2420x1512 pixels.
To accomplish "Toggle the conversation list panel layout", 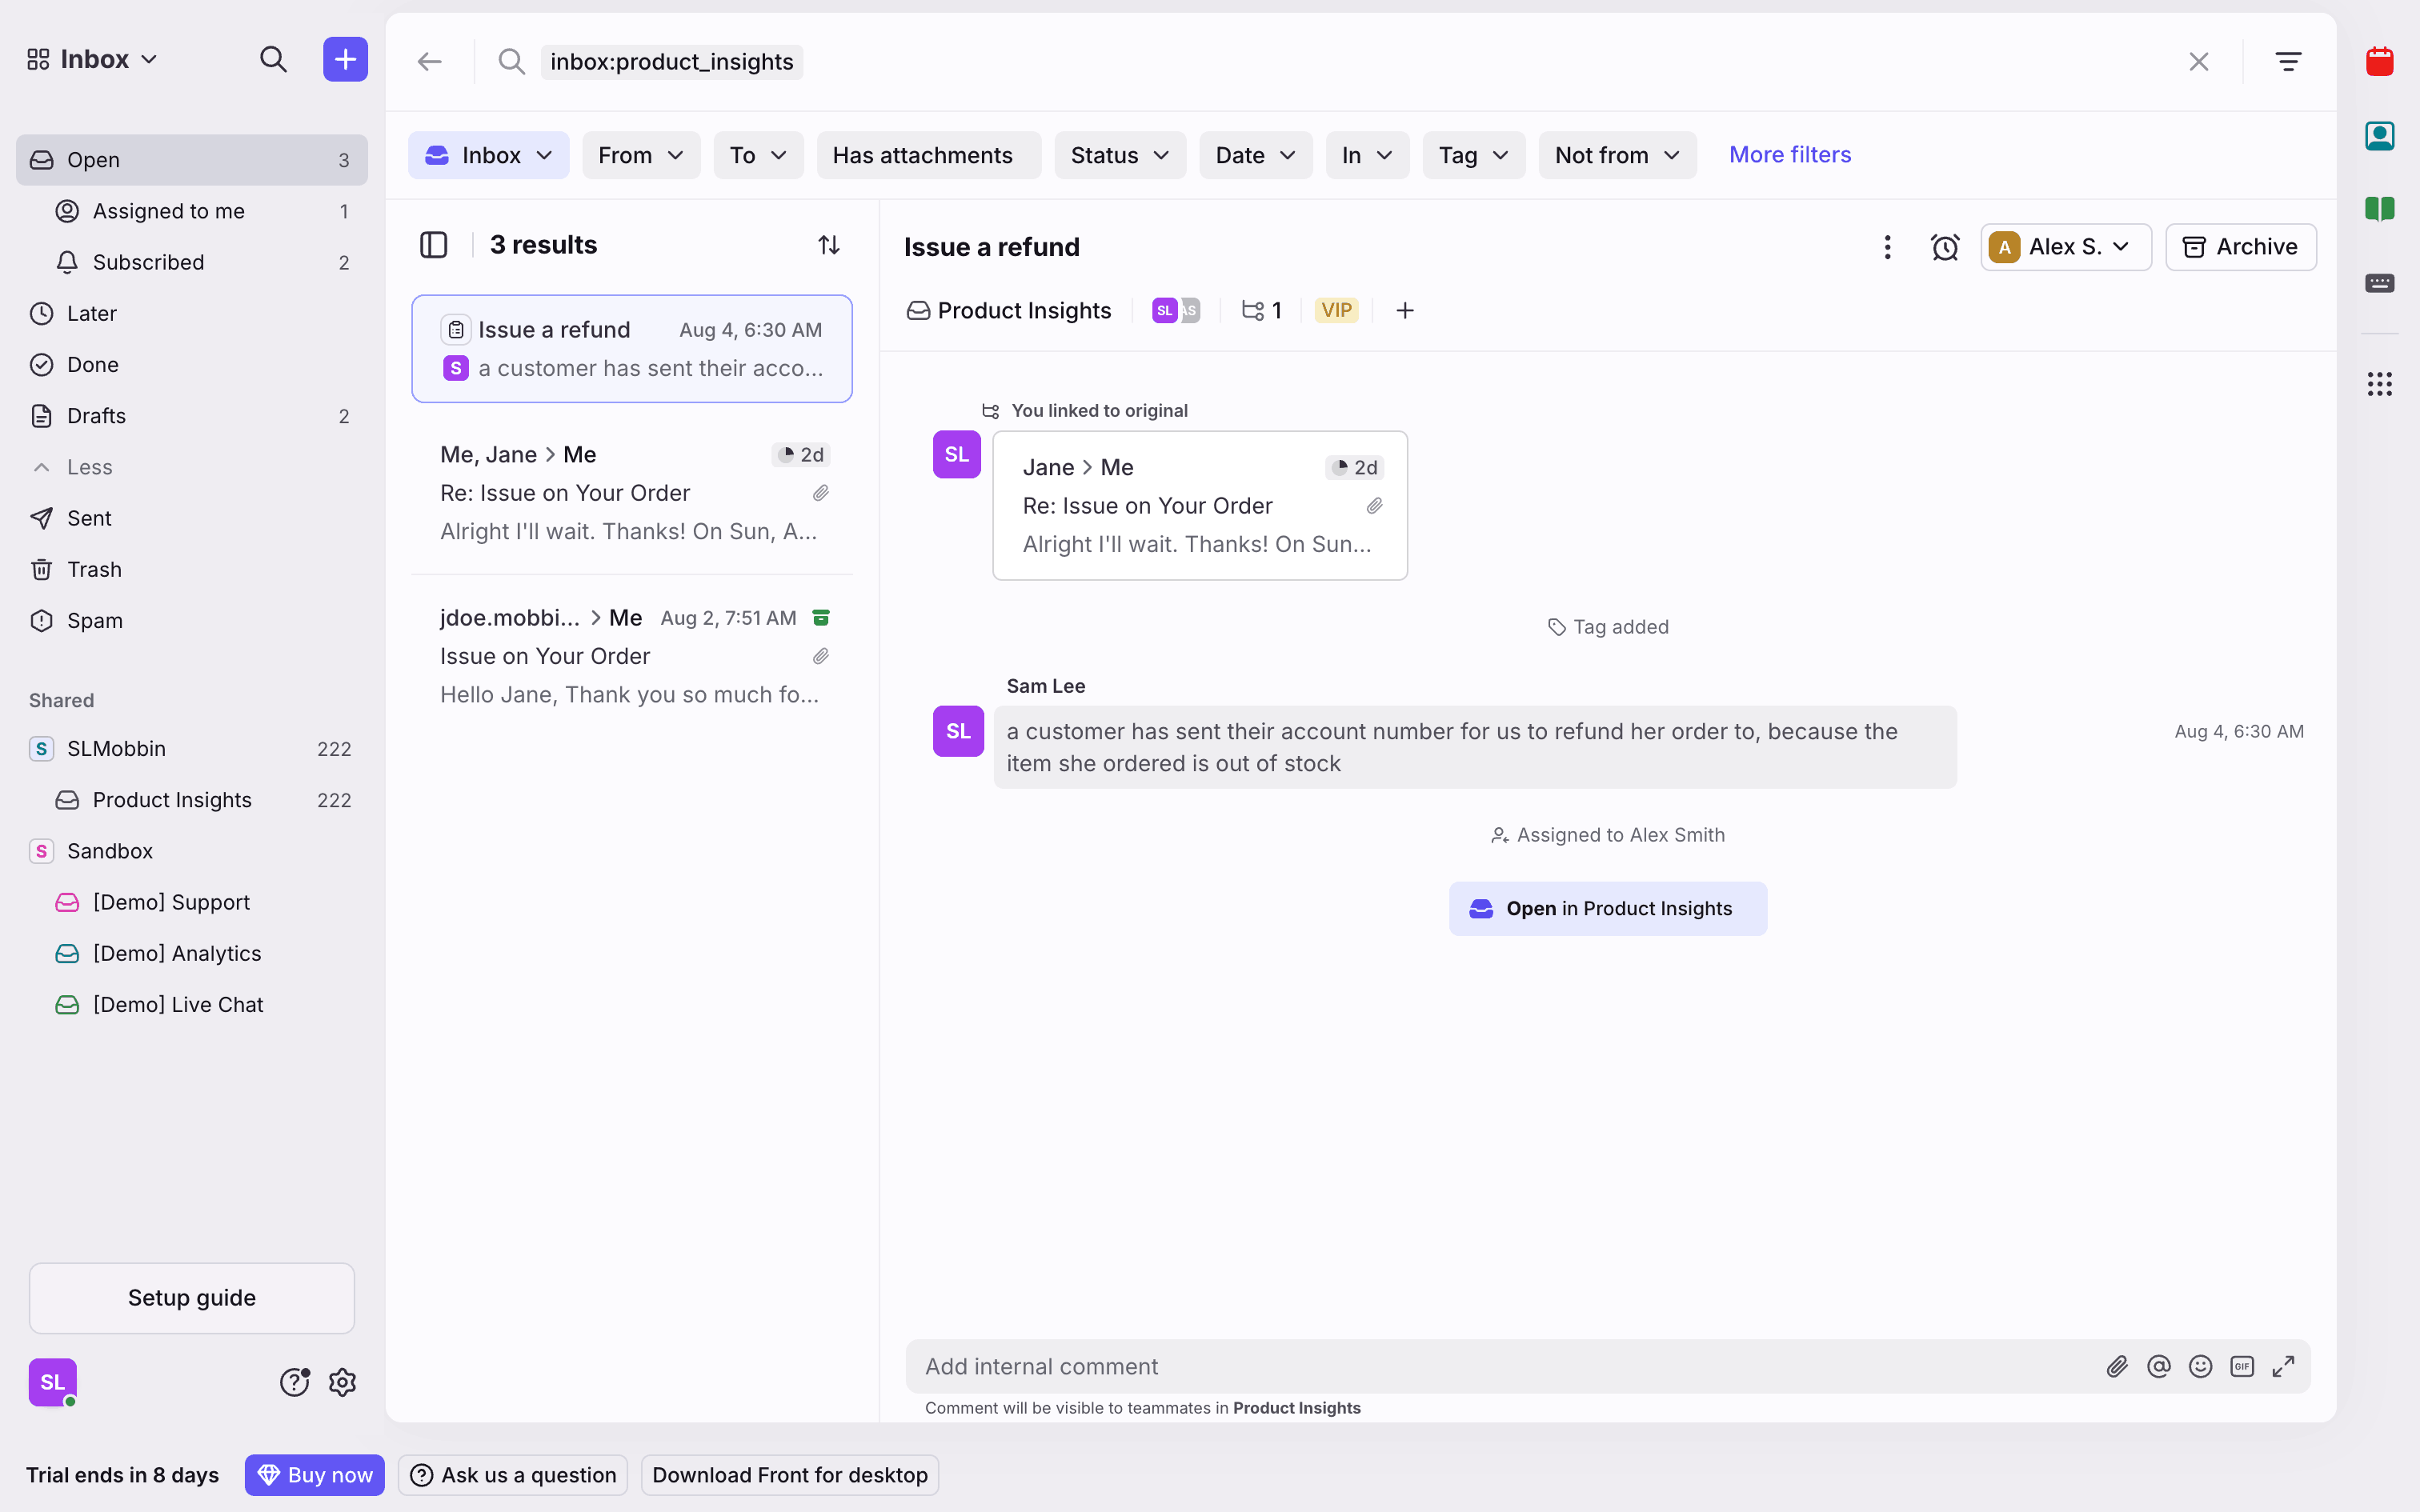I will (433, 245).
